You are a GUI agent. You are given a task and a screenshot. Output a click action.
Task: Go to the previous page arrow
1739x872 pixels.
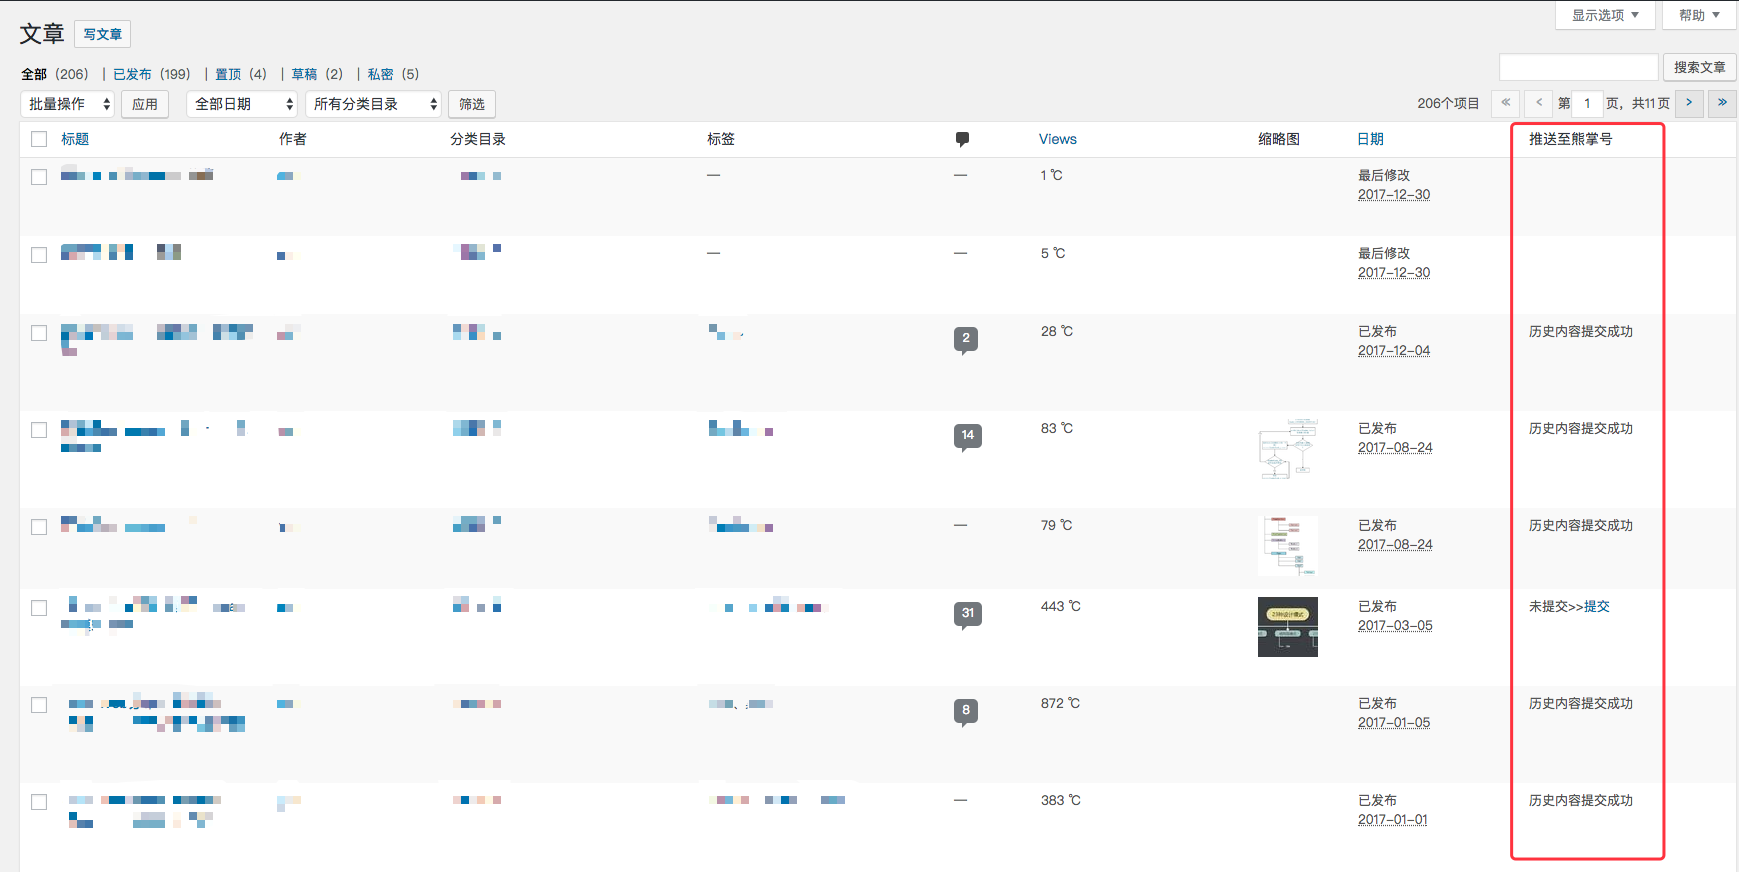tap(1539, 103)
